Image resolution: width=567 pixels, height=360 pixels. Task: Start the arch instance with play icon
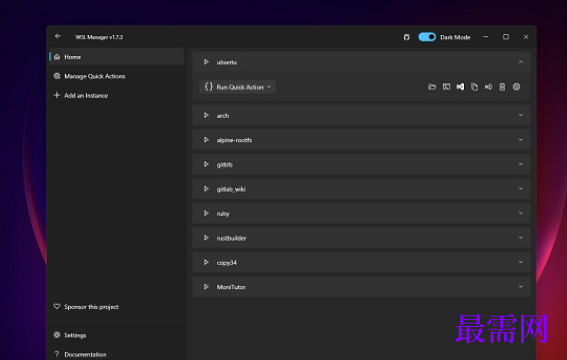[206, 115]
